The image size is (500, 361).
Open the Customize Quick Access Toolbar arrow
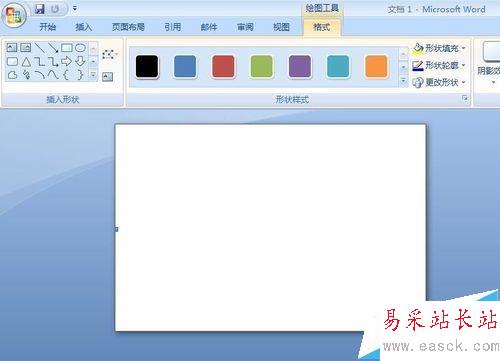(75, 9)
